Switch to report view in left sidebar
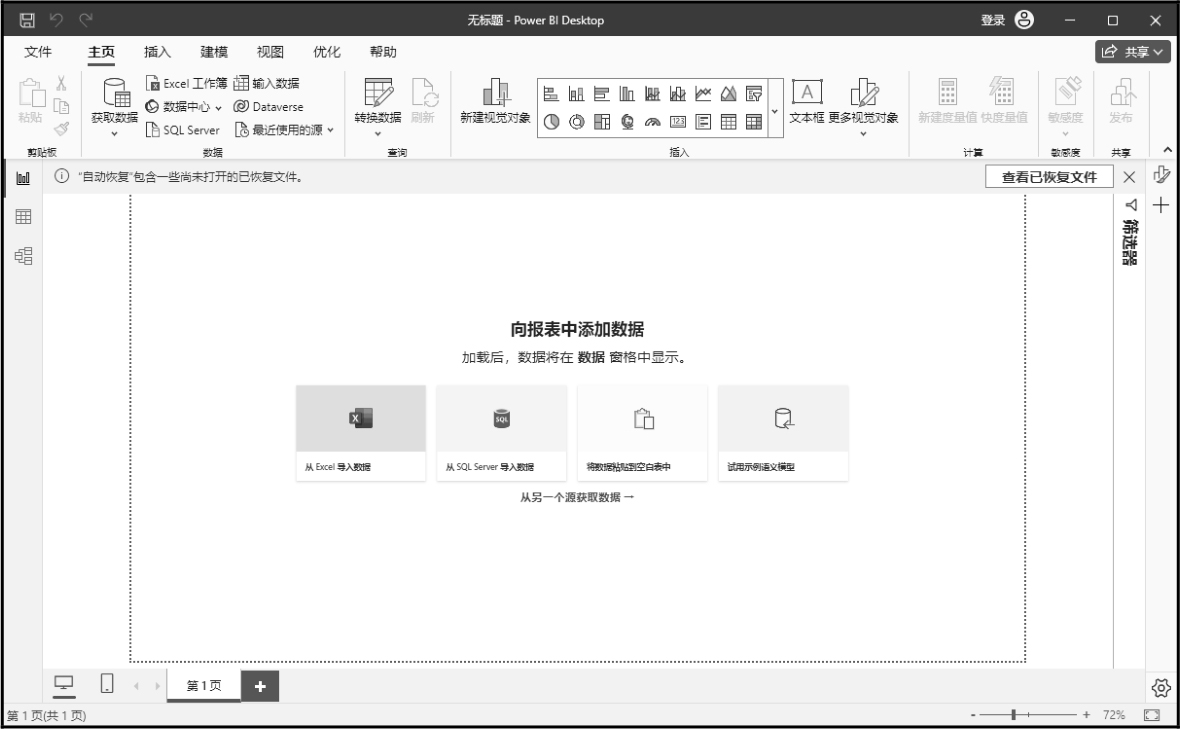The width and height of the screenshot is (1180, 729). 23,178
